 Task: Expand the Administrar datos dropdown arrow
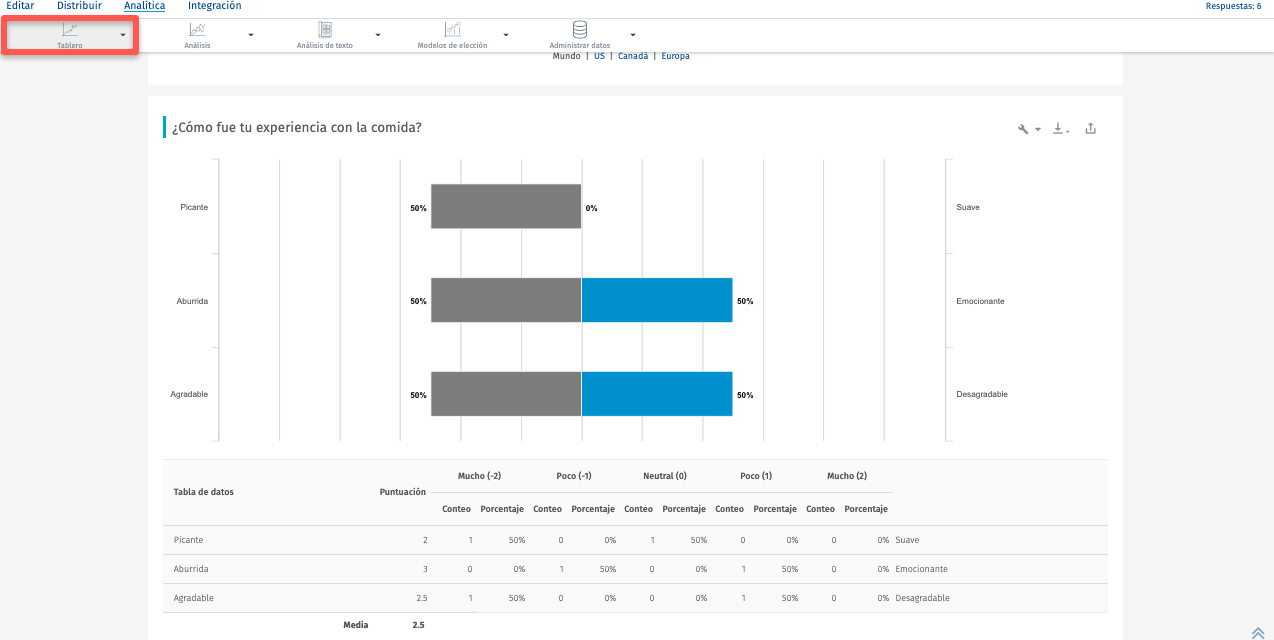[x=633, y=35]
